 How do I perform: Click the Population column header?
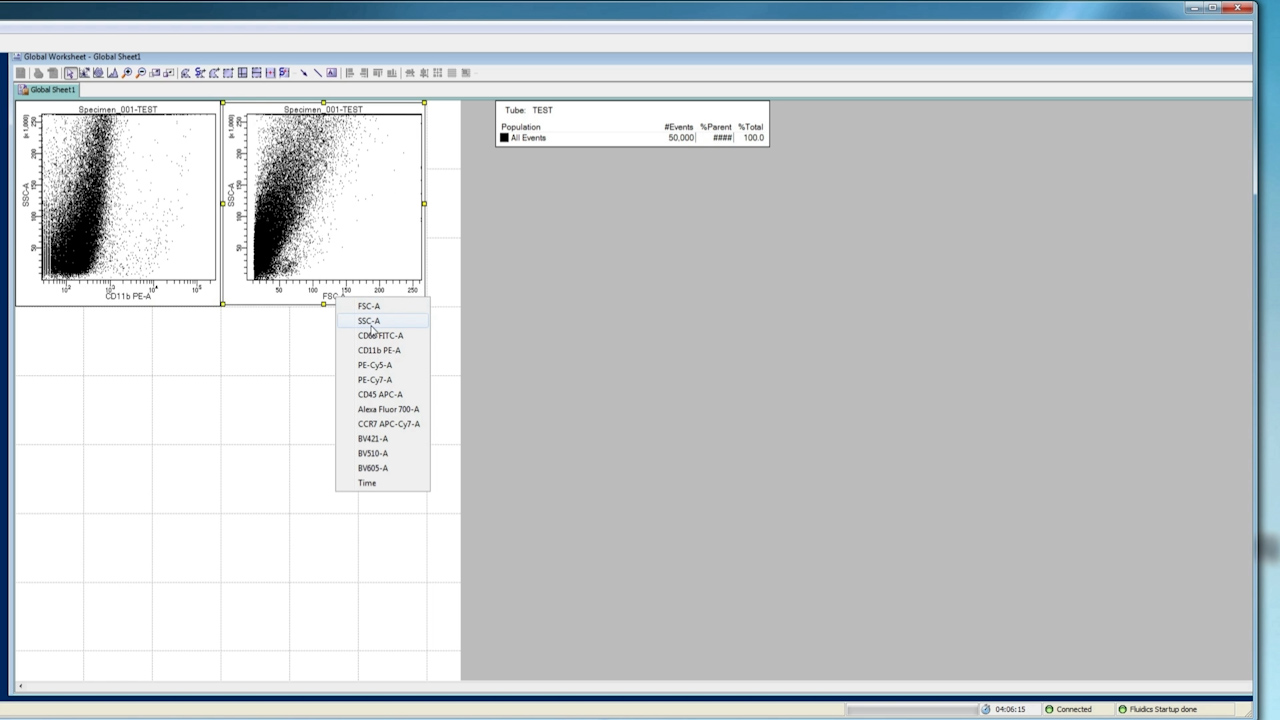click(521, 127)
